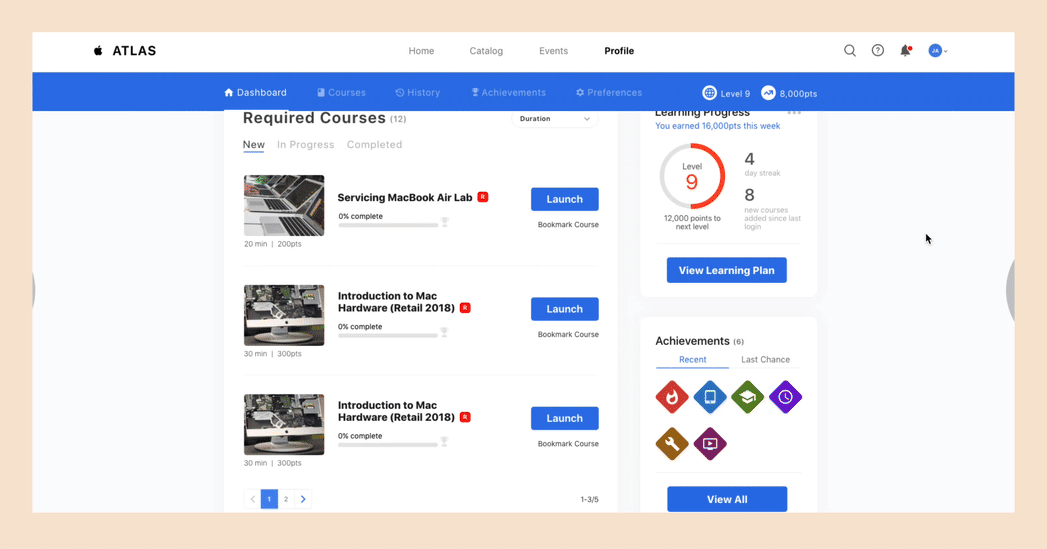Select the purple clock achievement badge
This screenshot has width=1047, height=549.
[x=785, y=397]
